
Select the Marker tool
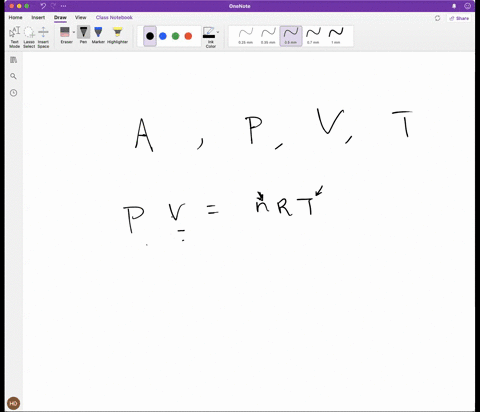click(98, 35)
